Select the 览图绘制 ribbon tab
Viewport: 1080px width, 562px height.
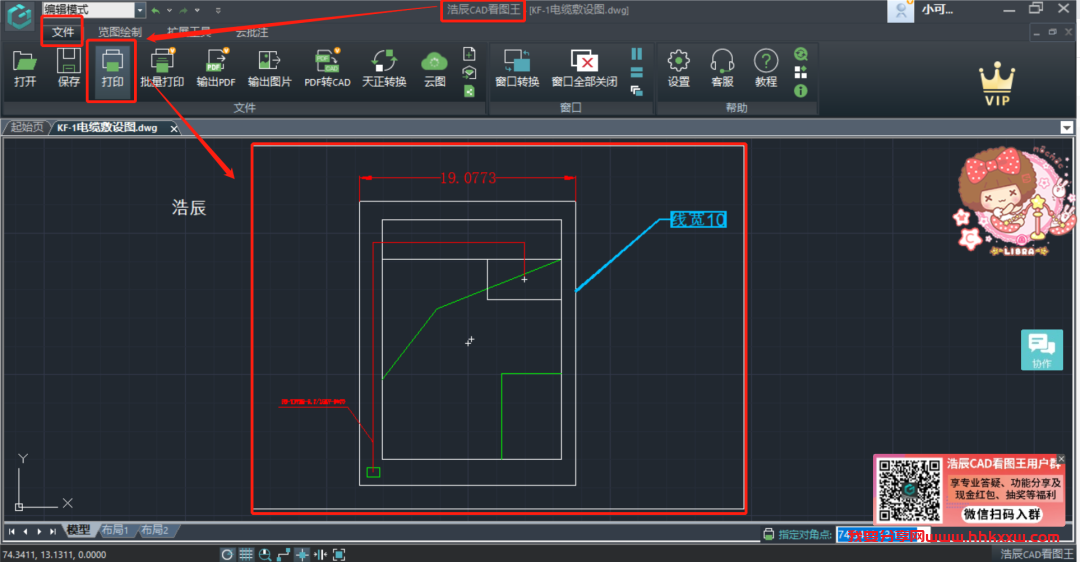tap(119, 32)
